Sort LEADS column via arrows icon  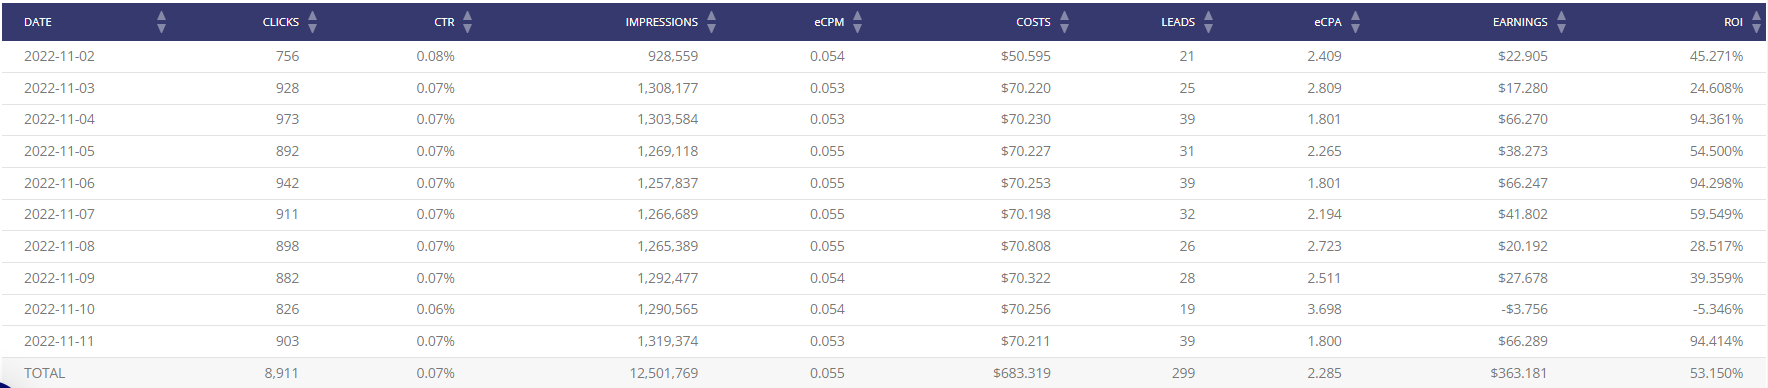(1209, 22)
